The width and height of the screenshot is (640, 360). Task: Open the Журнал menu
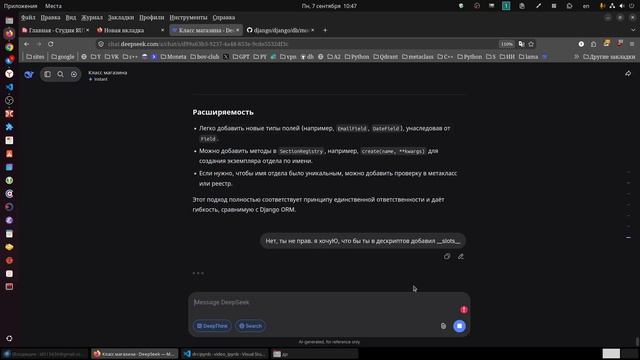pyautogui.click(x=92, y=18)
